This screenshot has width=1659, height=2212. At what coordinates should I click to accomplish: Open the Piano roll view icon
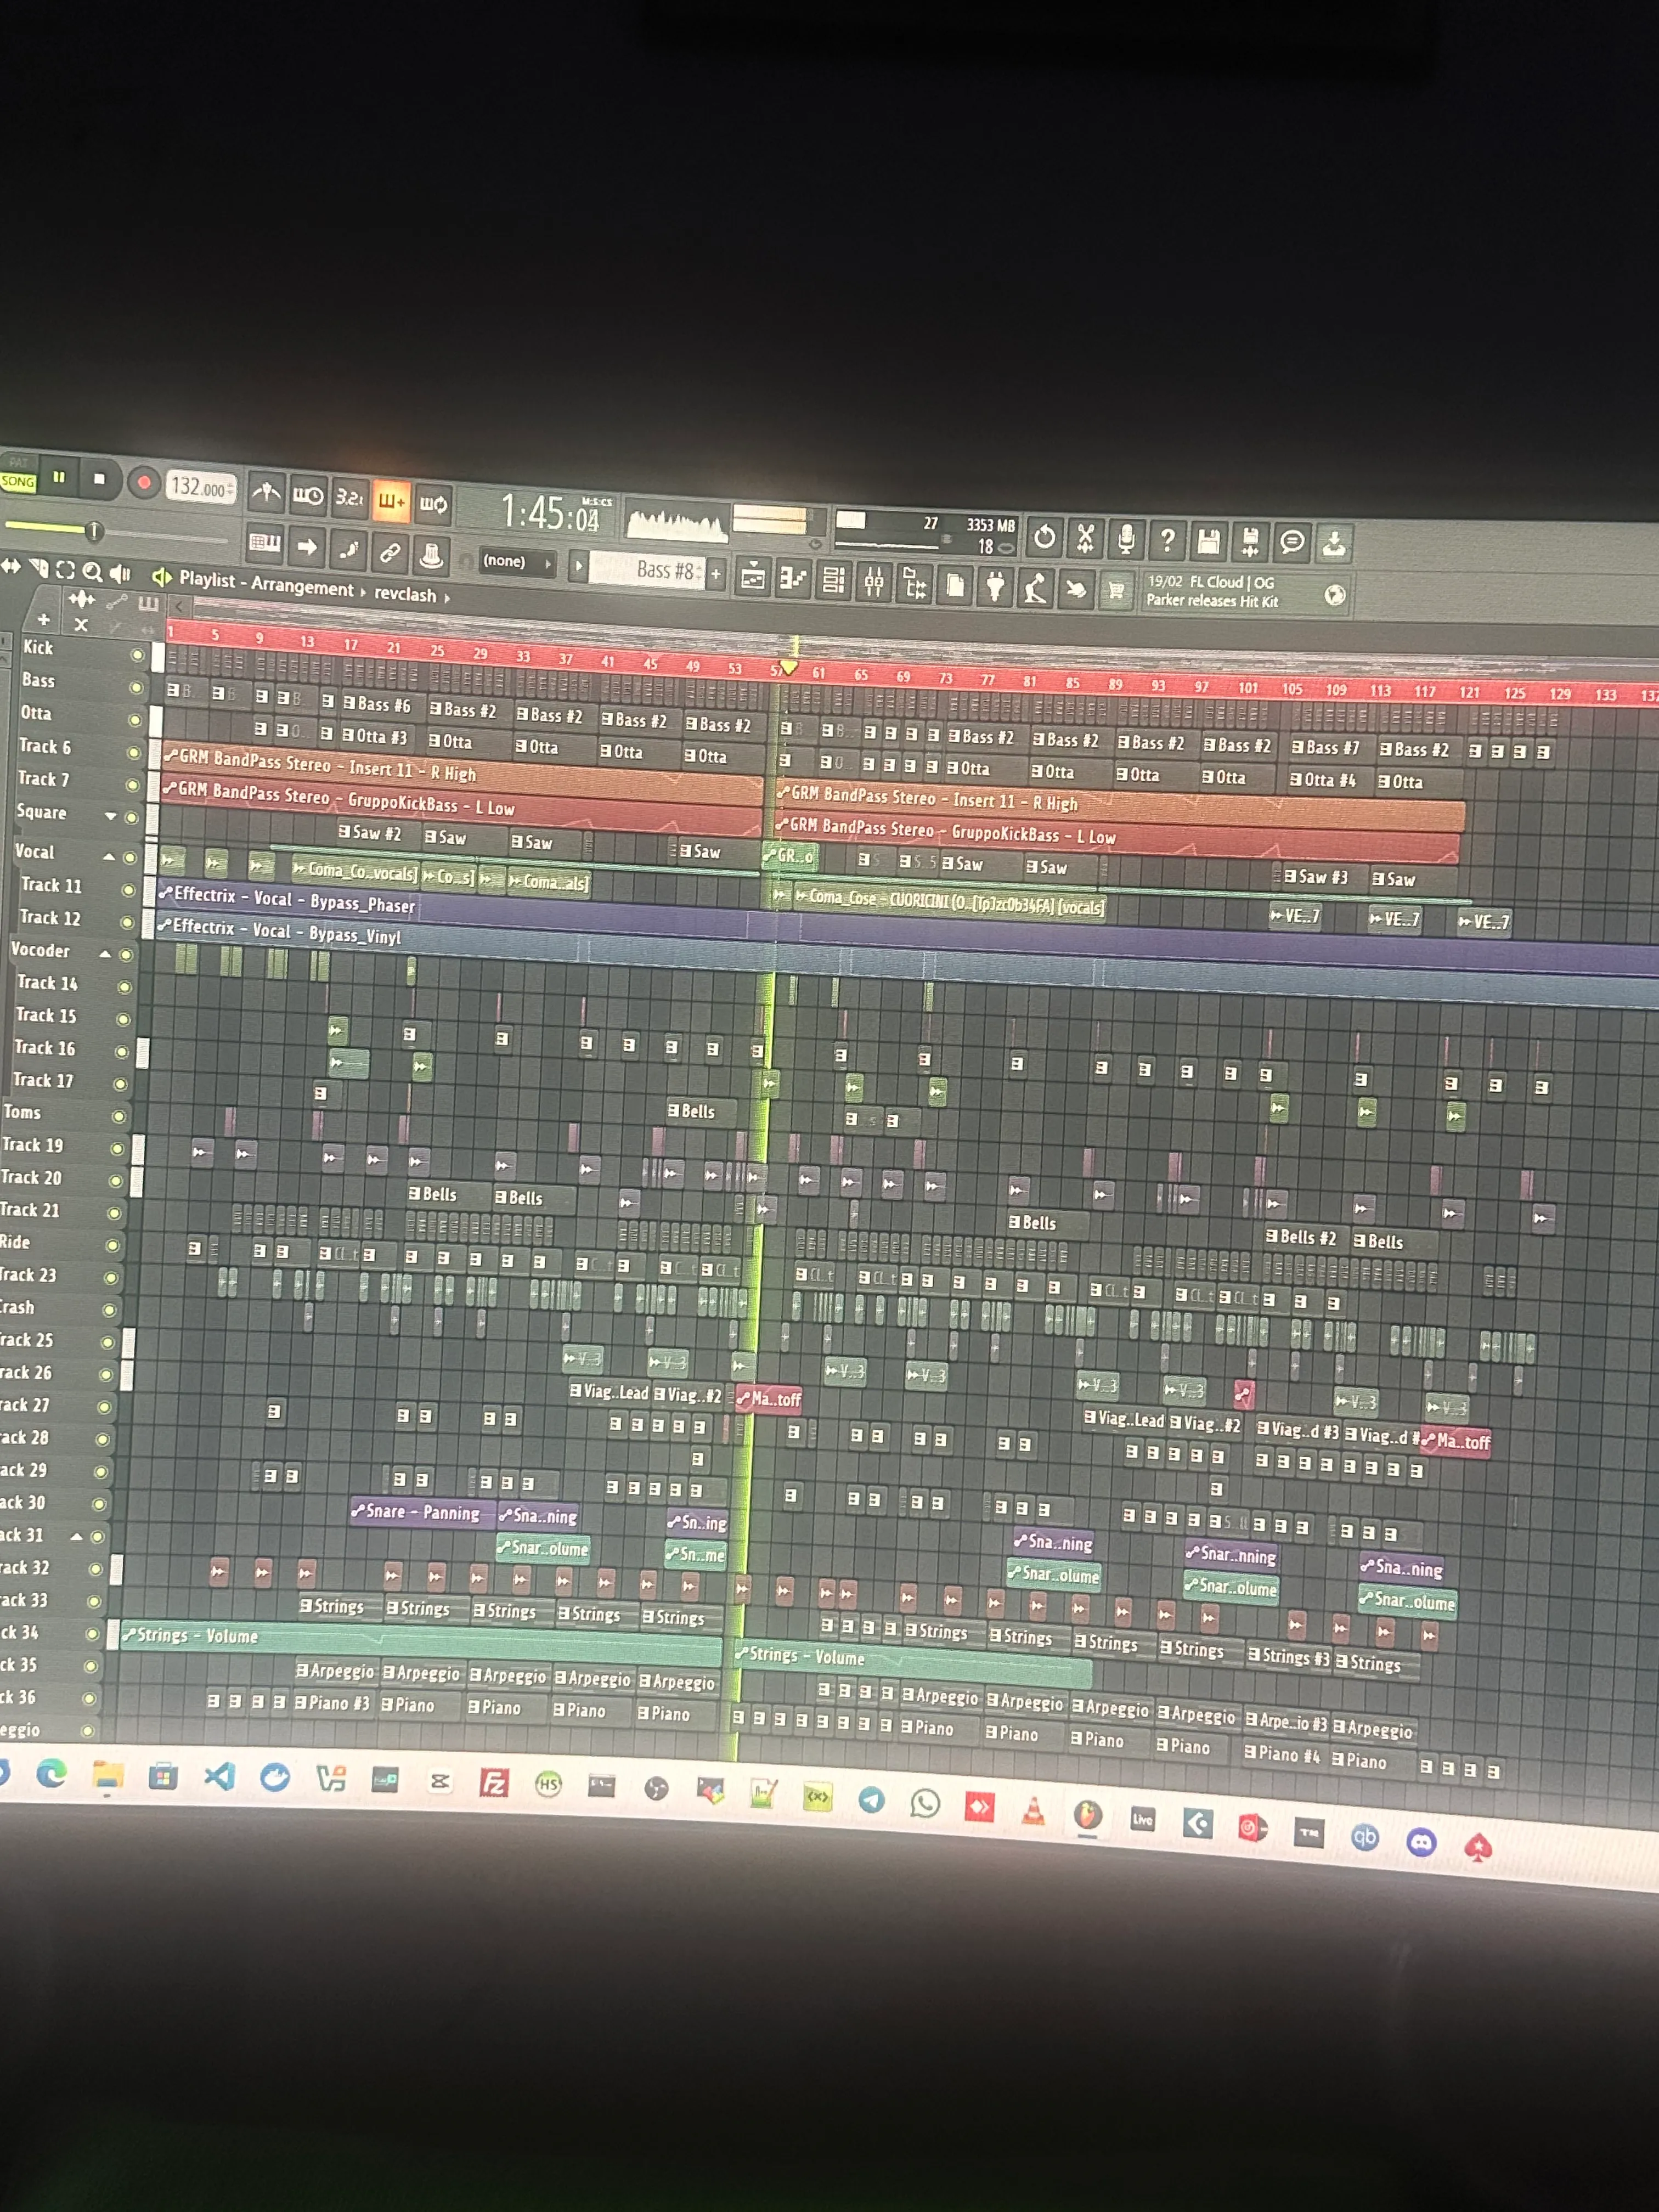pos(793,578)
